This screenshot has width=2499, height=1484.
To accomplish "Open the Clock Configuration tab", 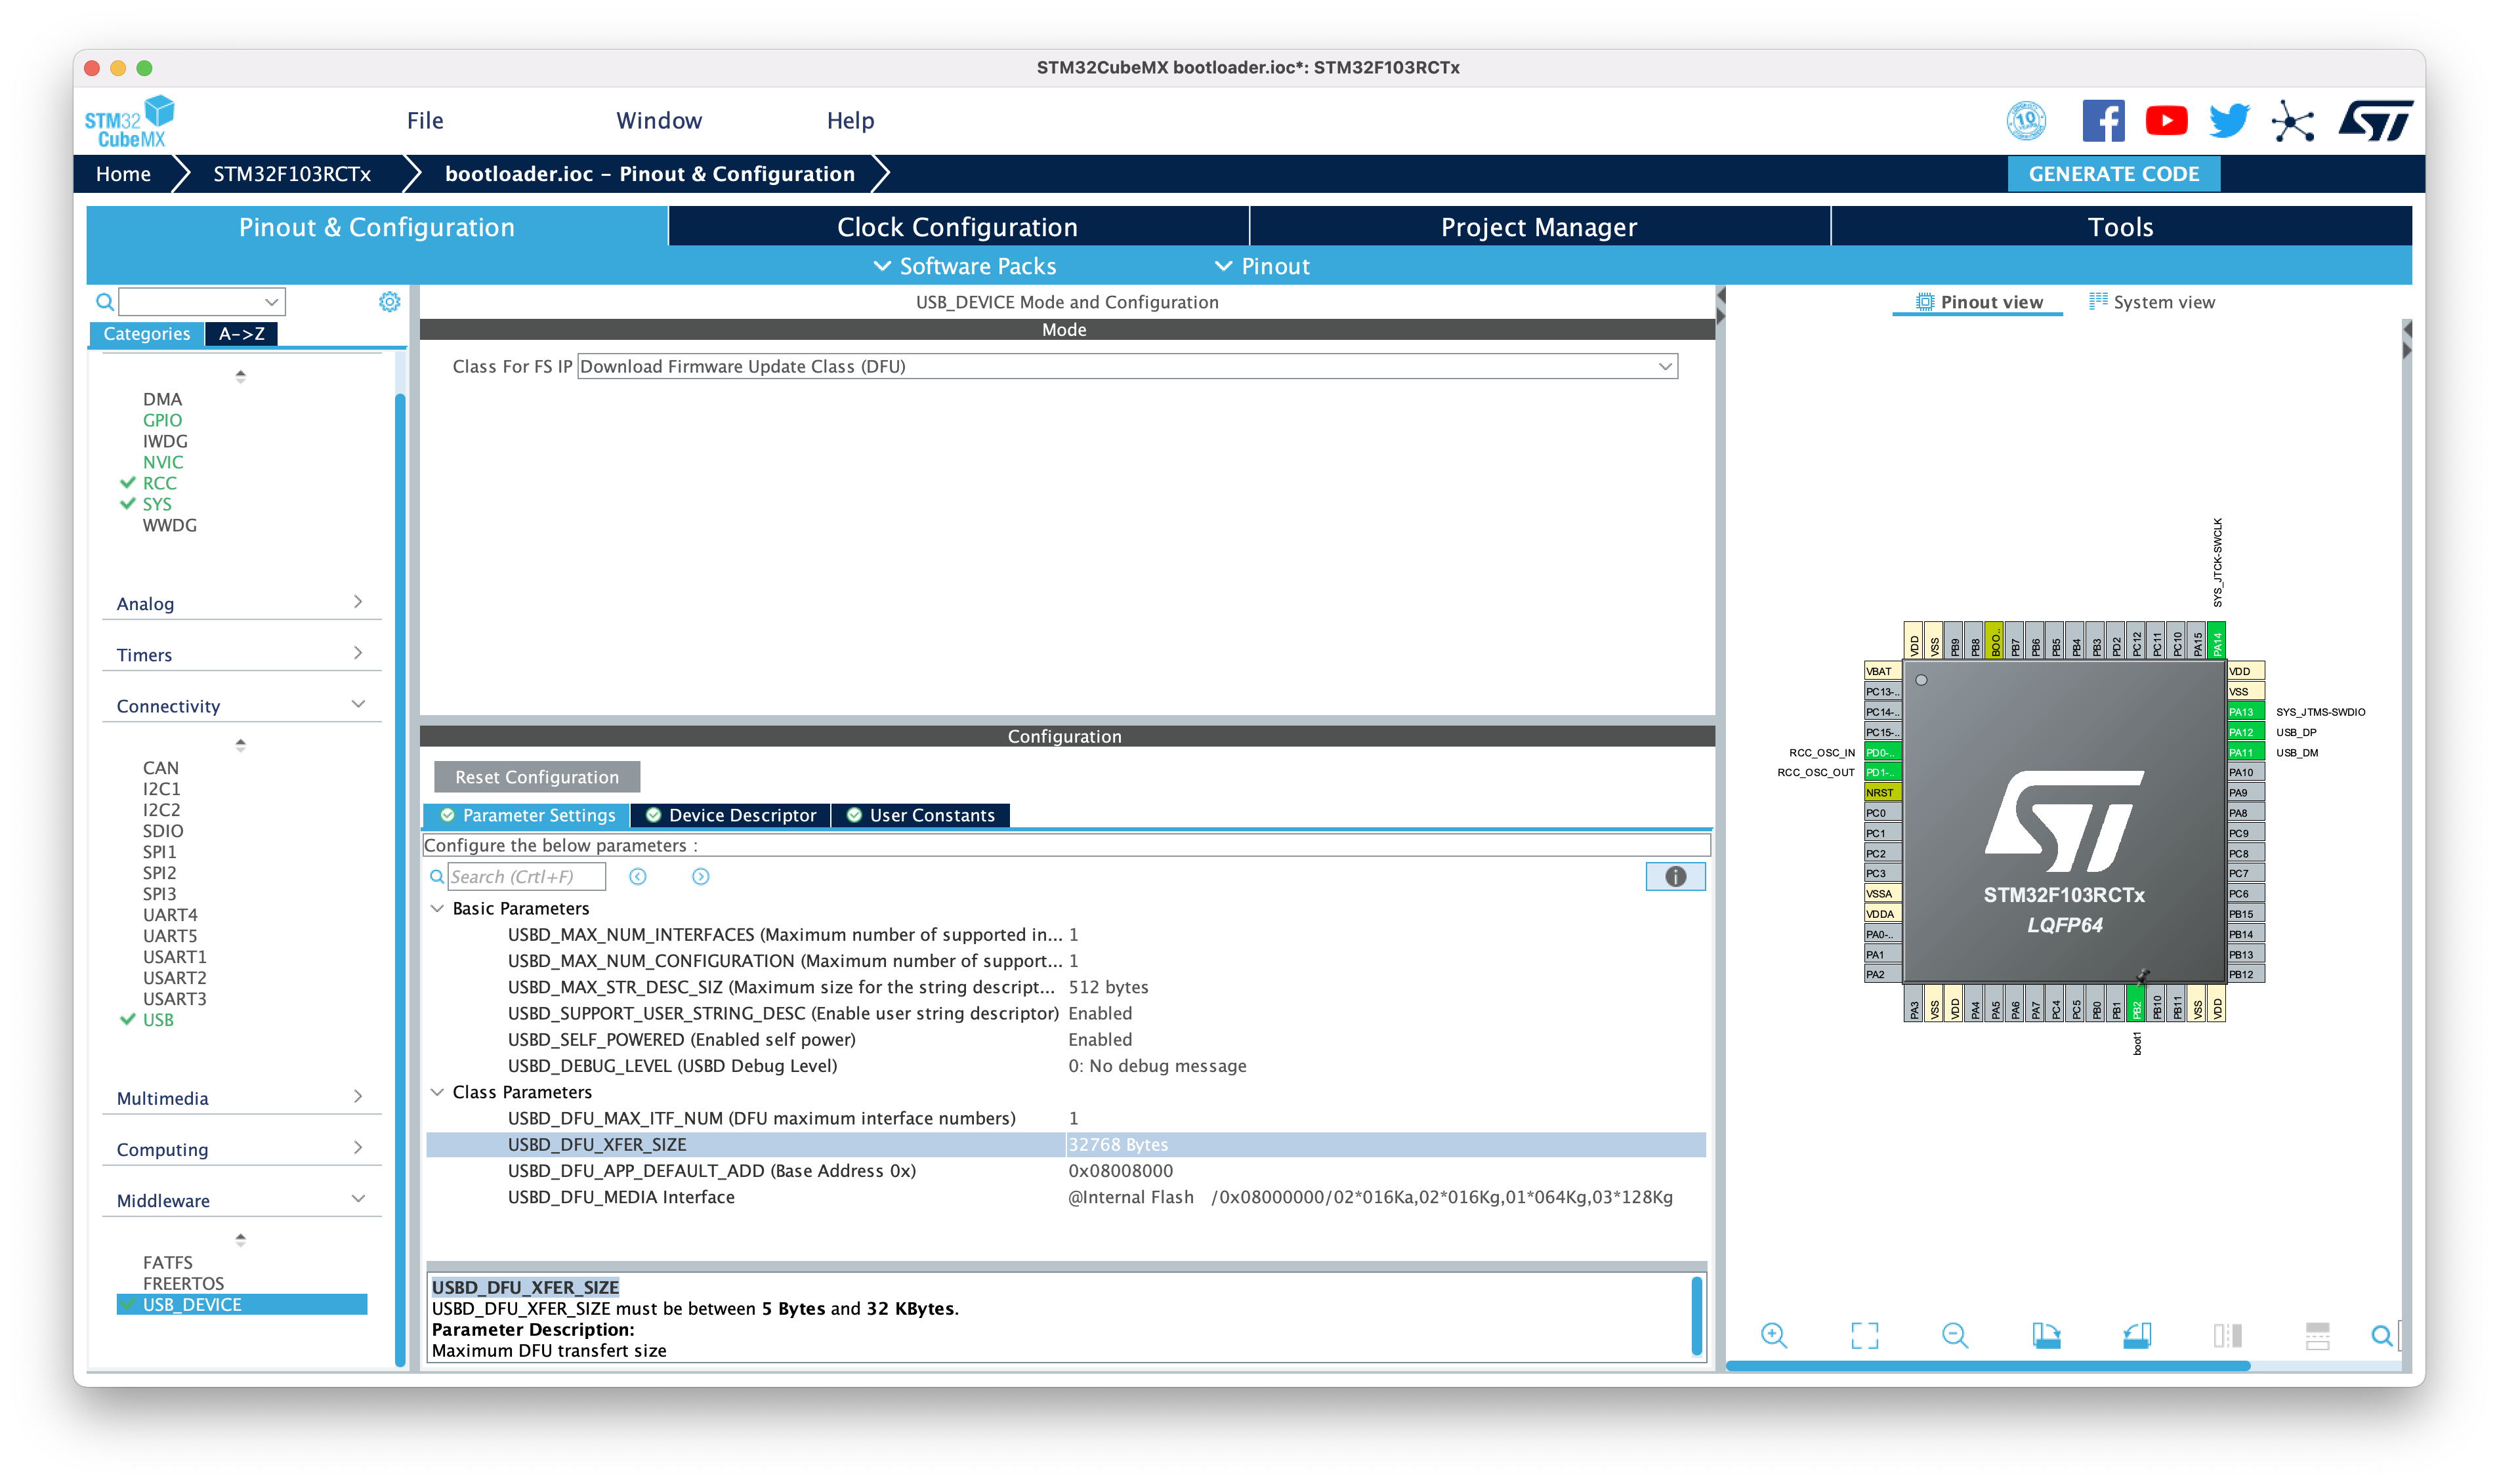I will click(957, 227).
